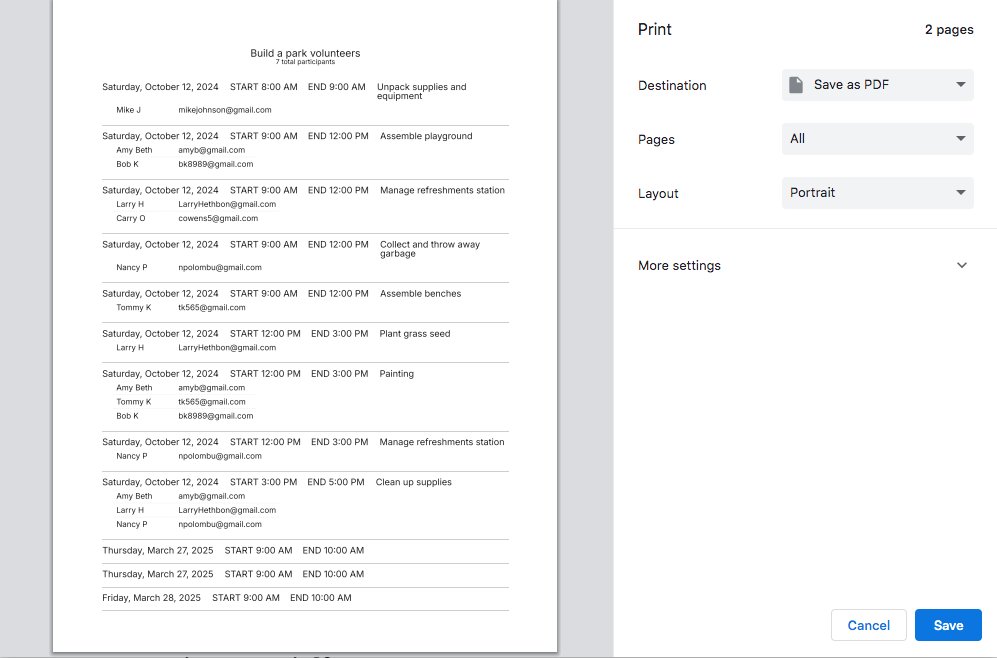Open the Layout dropdown set to Portrait
The height and width of the screenshot is (658, 997).
click(877, 193)
